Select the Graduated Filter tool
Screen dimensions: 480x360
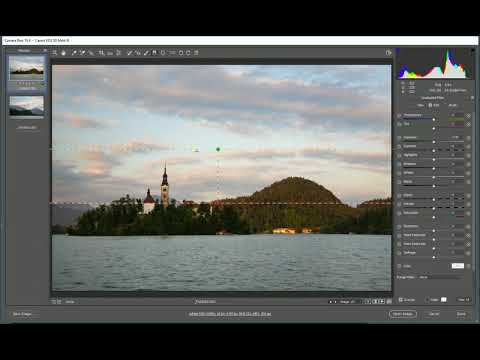[x=154, y=53]
